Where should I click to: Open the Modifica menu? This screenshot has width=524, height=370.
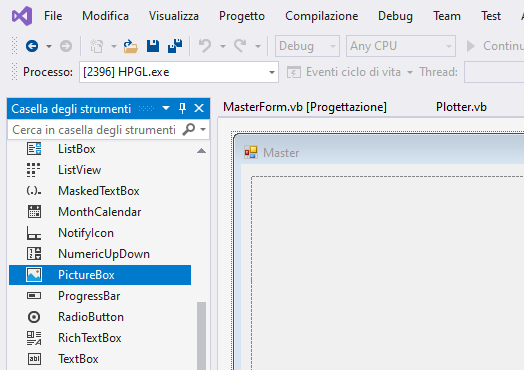[105, 16]
